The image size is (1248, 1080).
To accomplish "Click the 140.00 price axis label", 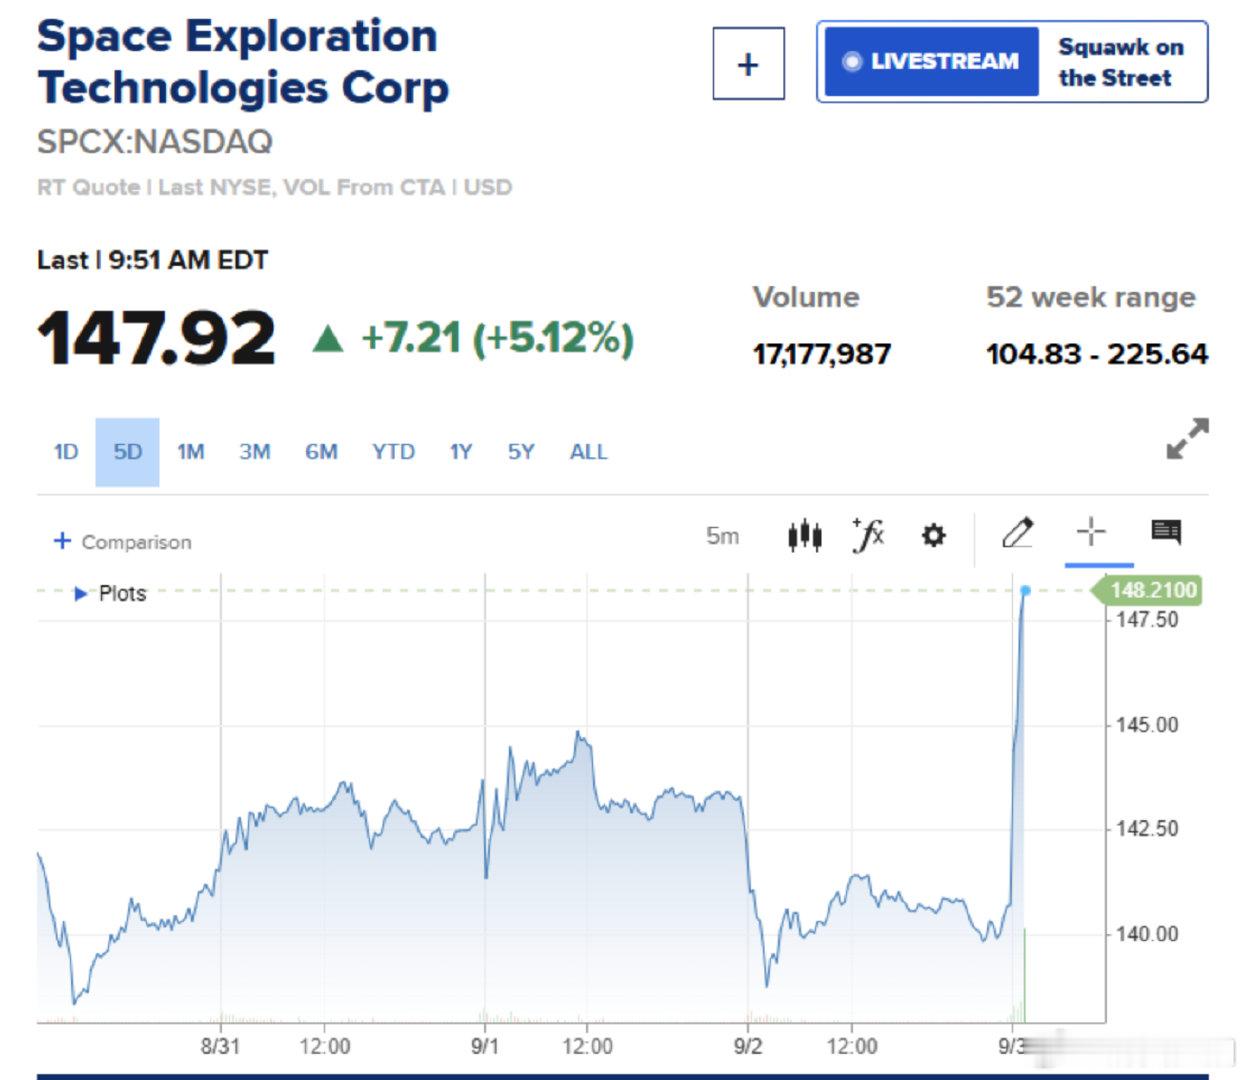I will [x=1147, y=934].
